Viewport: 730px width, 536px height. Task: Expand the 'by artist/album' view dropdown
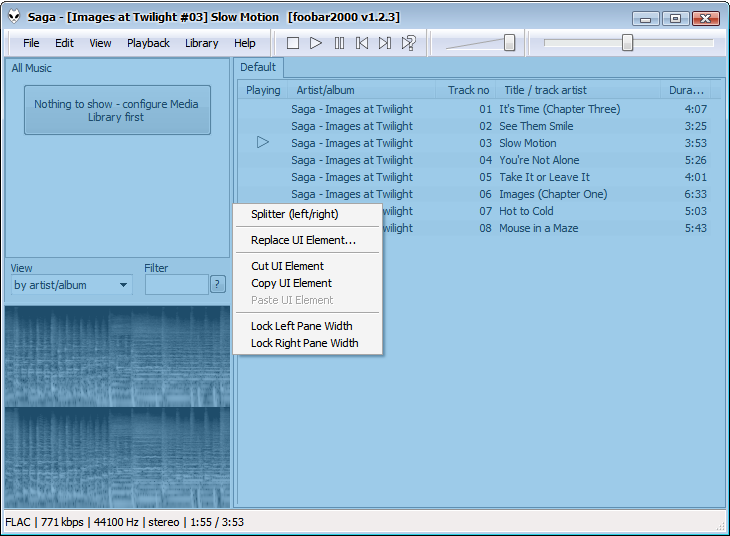point(72,285)
